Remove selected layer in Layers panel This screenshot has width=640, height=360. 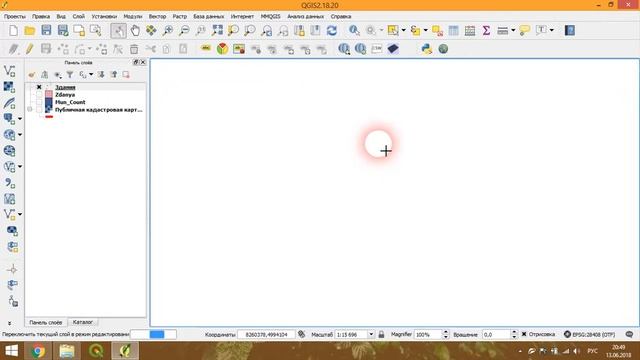[x=126, y=75]
